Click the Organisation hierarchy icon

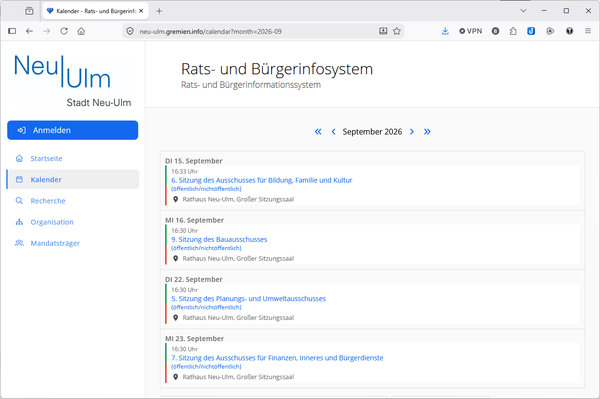pyautogui.click(x=19, y=222)
